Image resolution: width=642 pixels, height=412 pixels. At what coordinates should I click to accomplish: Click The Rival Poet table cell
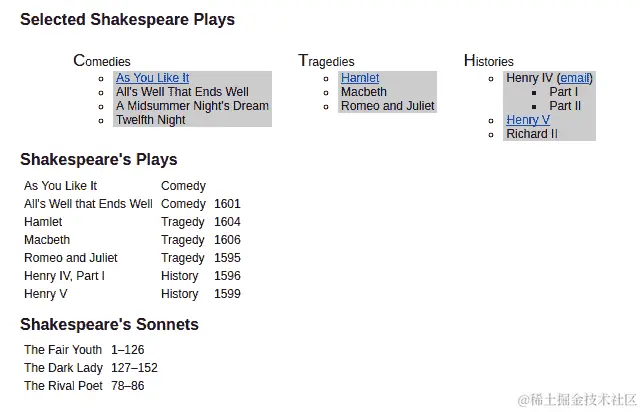[x=63, y=386]
